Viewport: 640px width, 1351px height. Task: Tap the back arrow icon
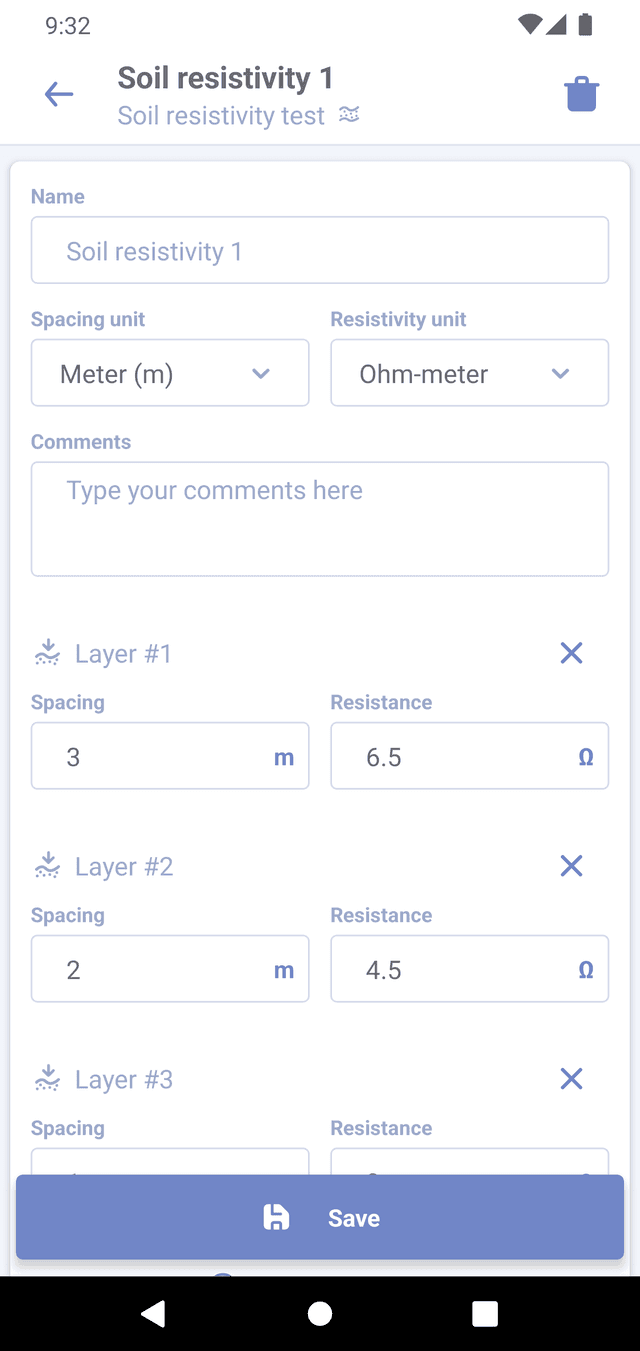coord(59,95)
